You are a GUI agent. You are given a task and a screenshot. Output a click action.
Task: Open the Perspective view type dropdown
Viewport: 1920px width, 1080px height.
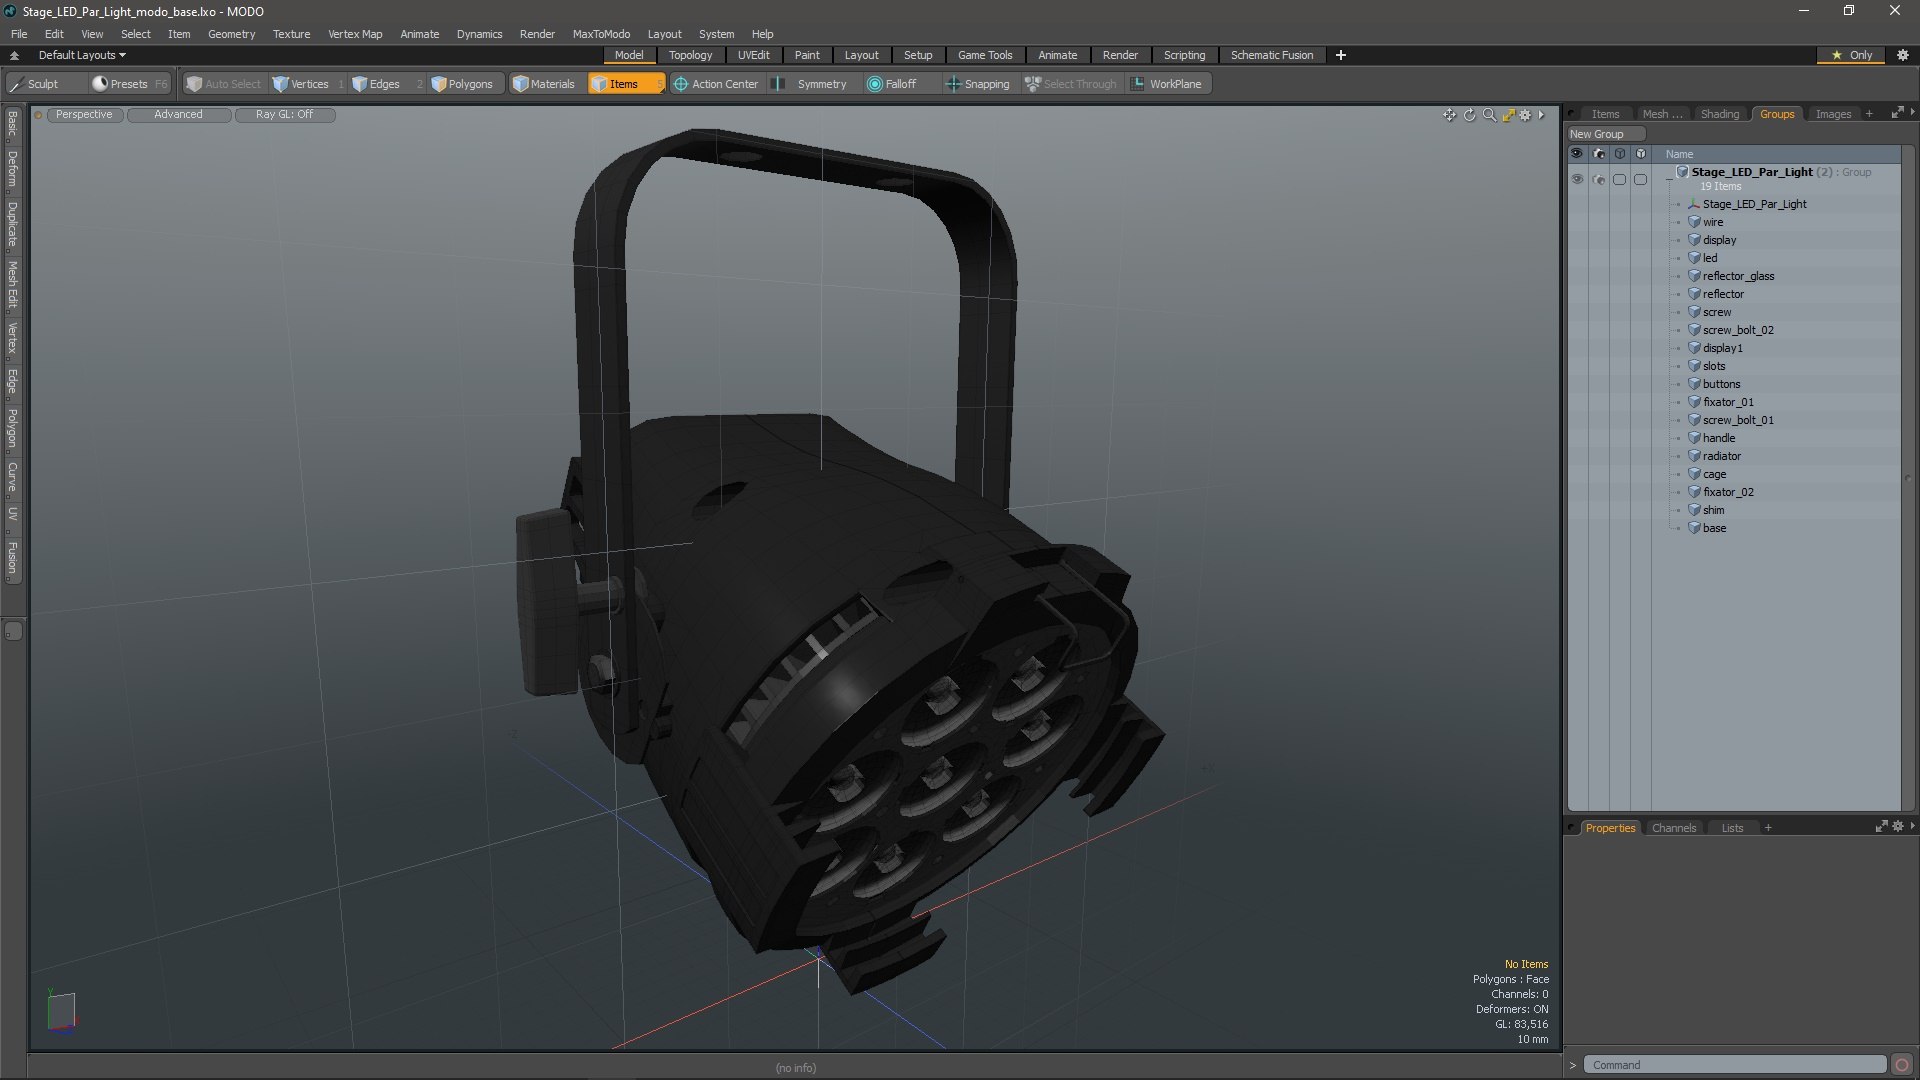pos(84,114)
